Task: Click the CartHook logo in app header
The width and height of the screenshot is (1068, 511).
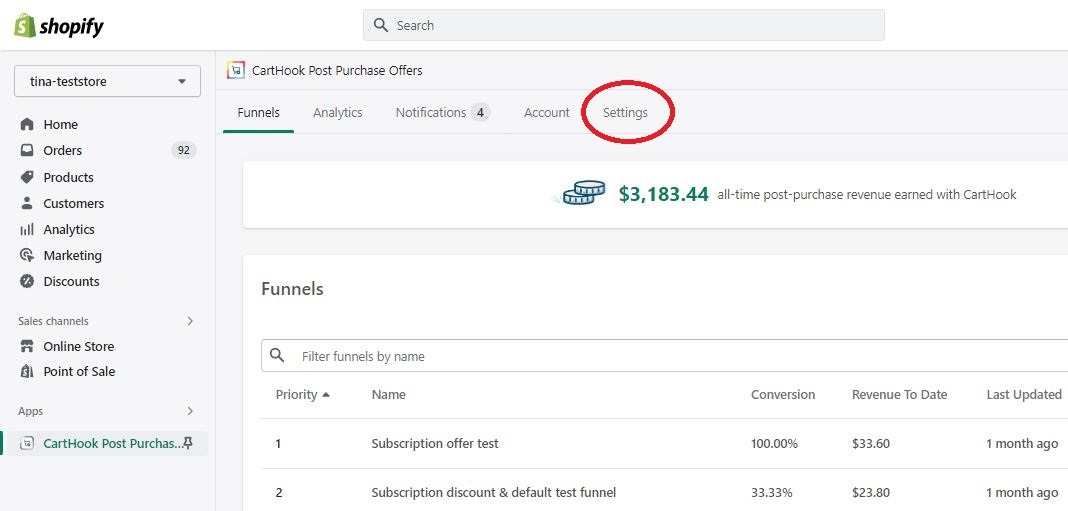Action: coord(236,69)
